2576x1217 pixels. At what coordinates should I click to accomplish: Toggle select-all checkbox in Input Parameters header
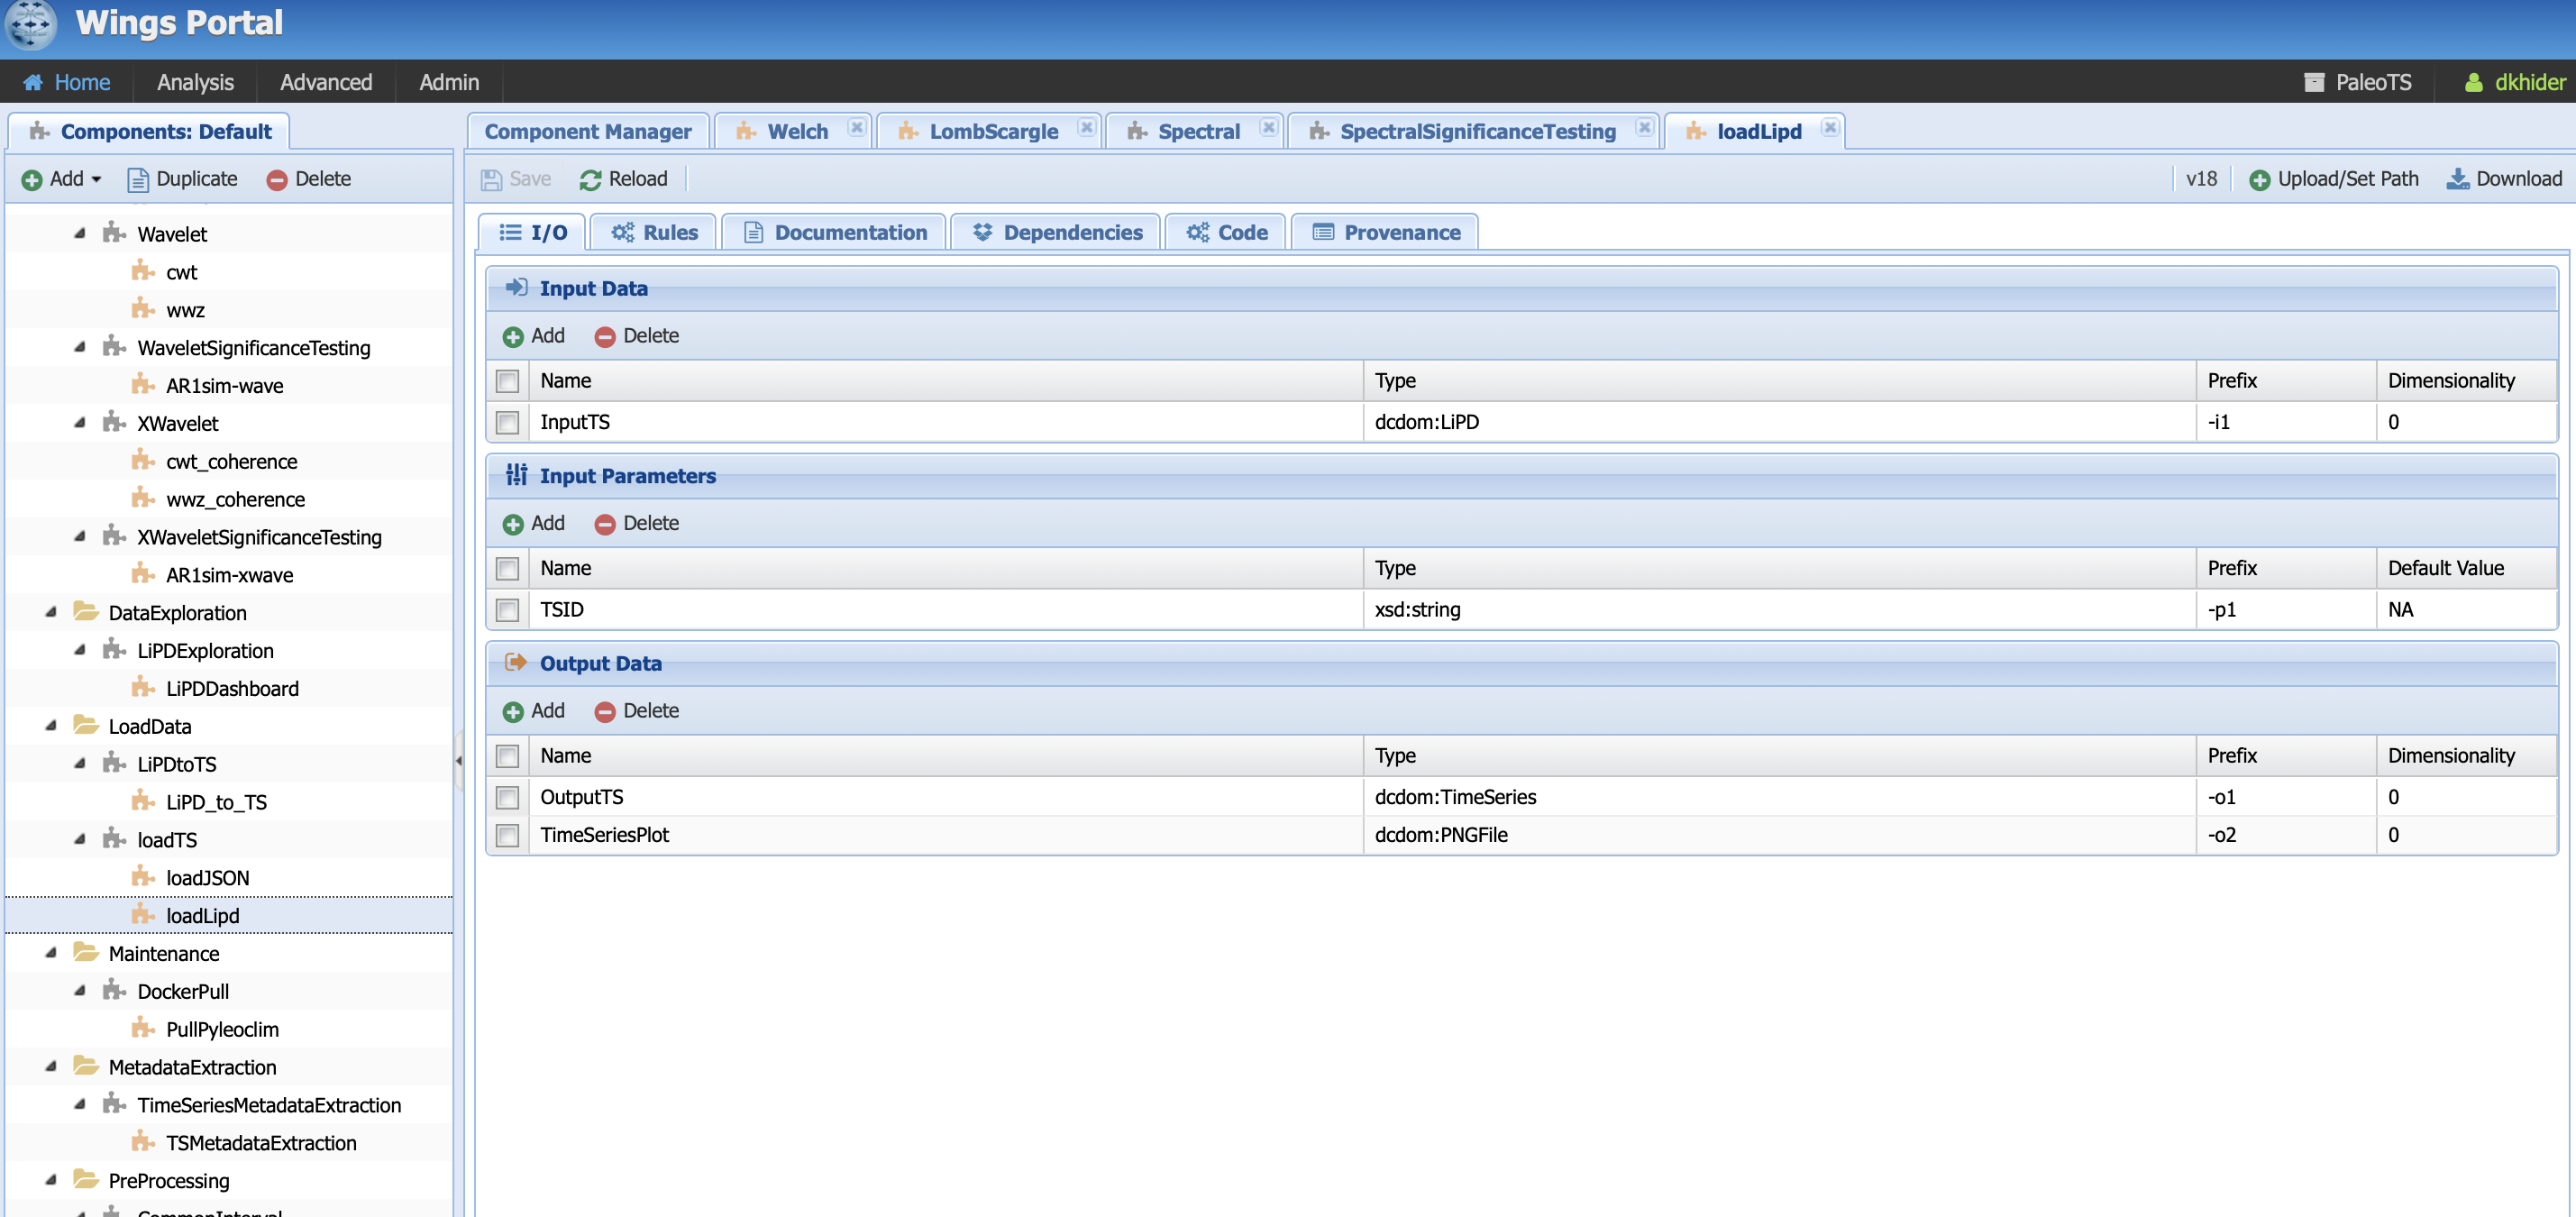(508, 568)
